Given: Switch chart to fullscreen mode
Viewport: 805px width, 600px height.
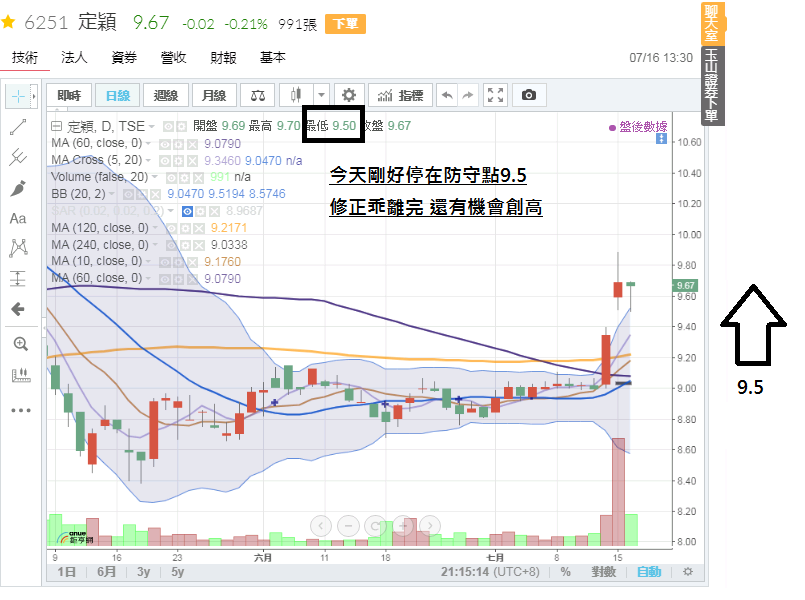Looking at the screenshot, I should [495, 95].
